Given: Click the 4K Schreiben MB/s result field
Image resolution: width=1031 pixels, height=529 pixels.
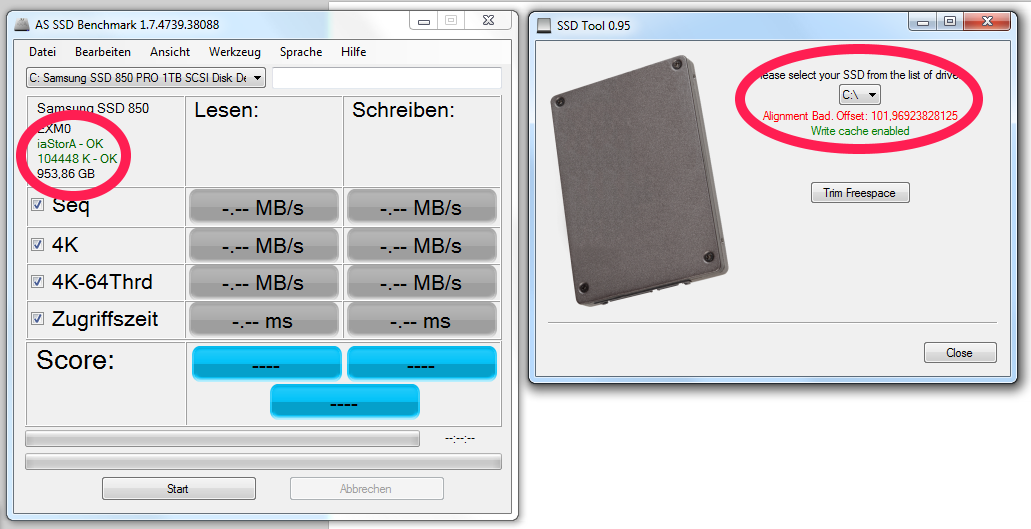Looking at the screenshot, I should (x=421, y=245).
